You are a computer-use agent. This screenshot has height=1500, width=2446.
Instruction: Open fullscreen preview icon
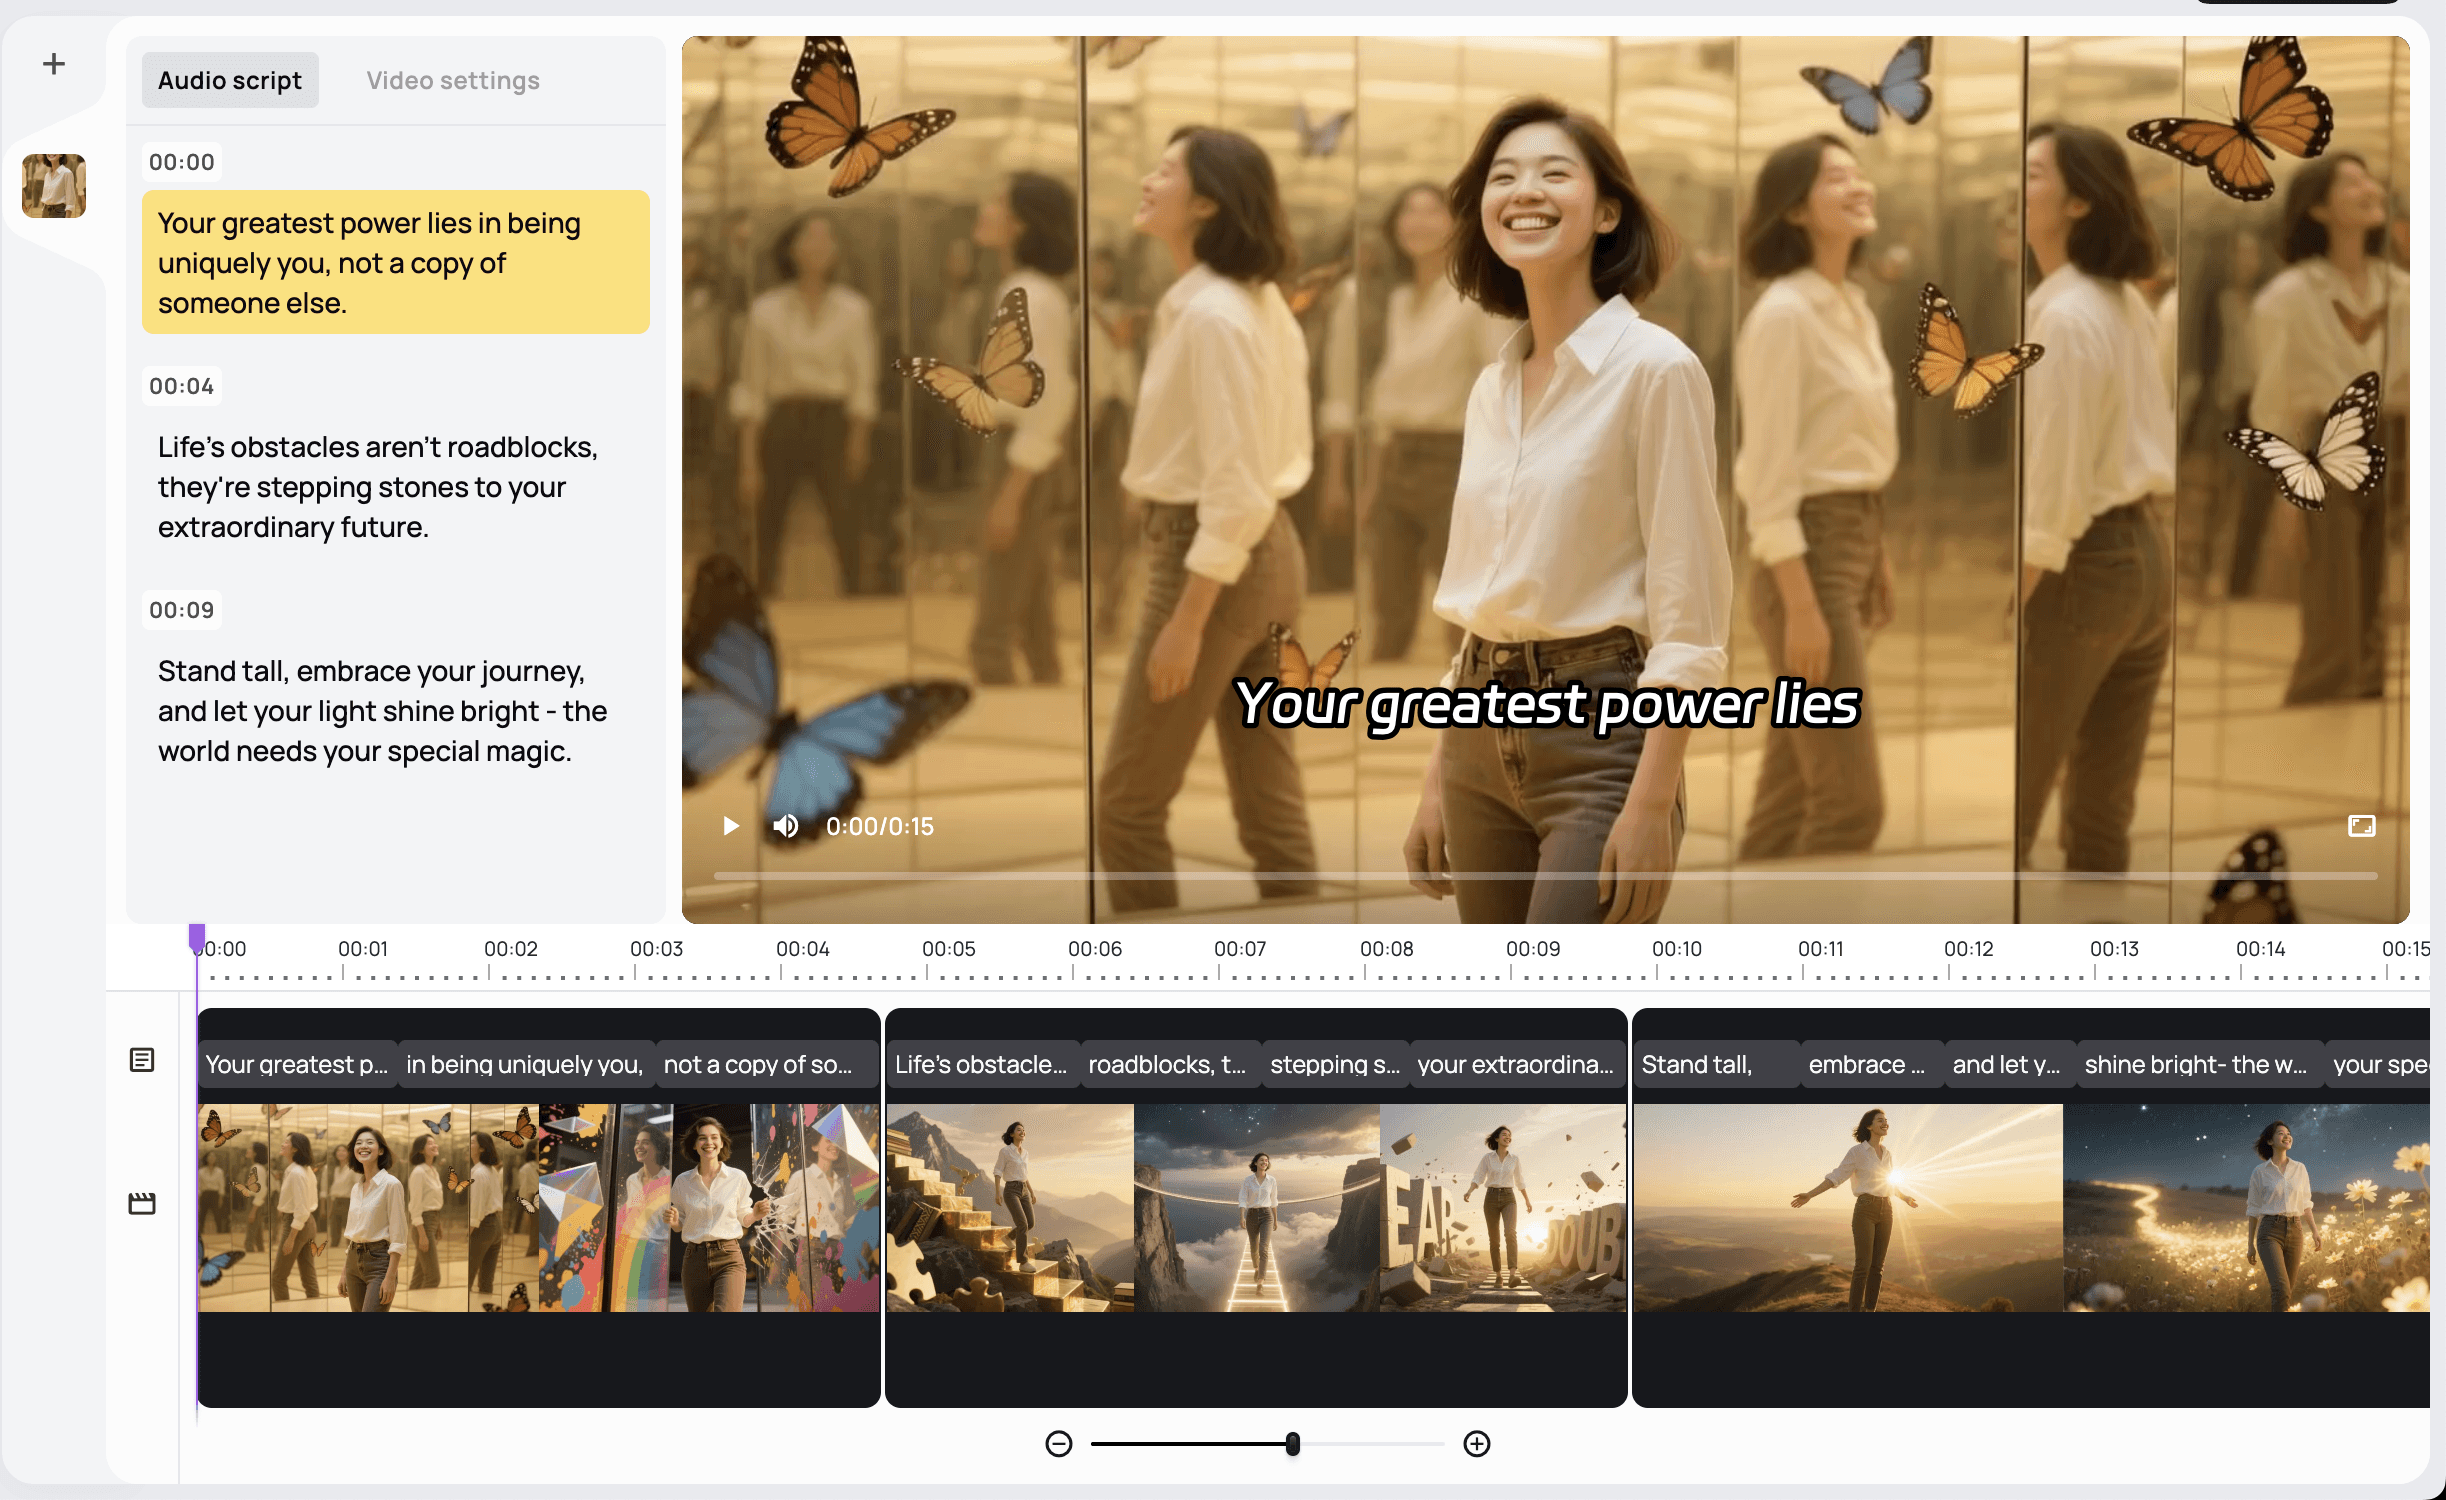tap(2361, 826)
